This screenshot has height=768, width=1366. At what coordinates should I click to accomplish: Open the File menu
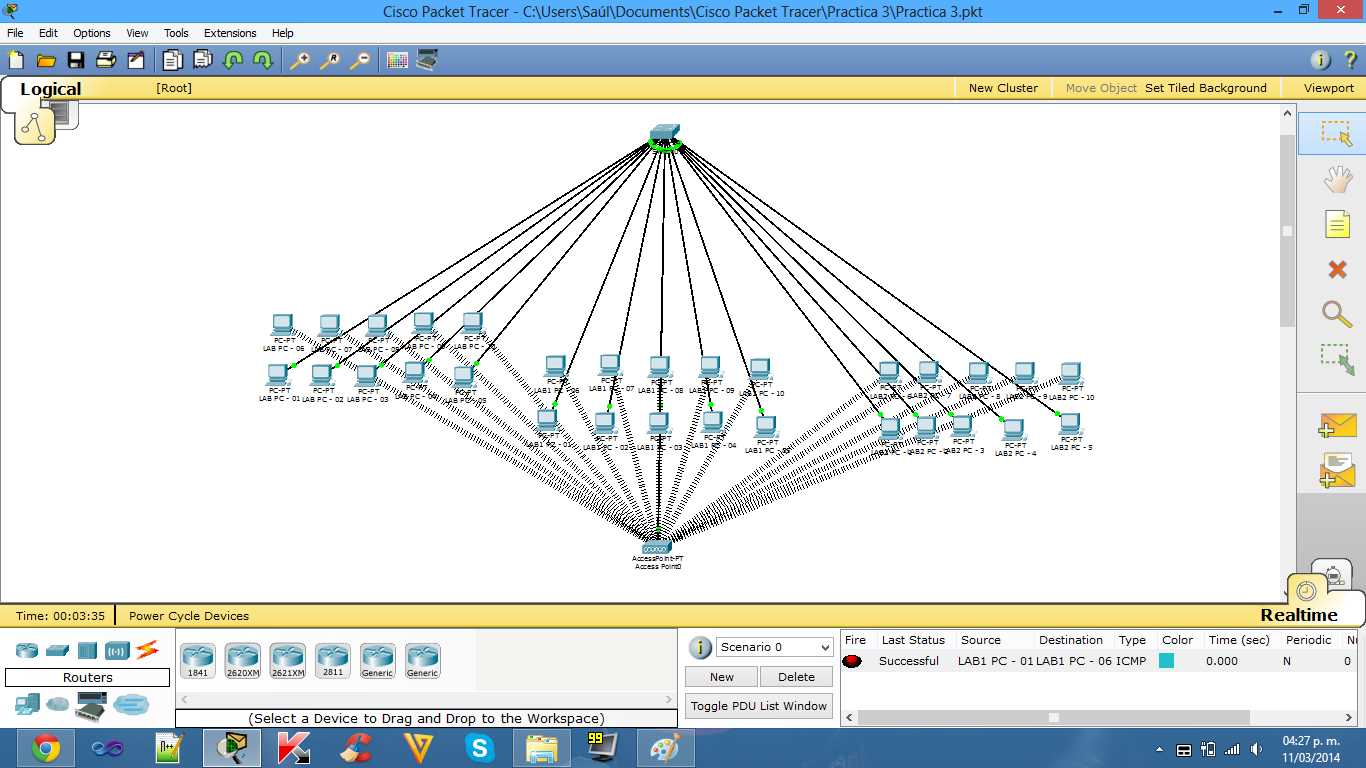click(x=15, y=33)
